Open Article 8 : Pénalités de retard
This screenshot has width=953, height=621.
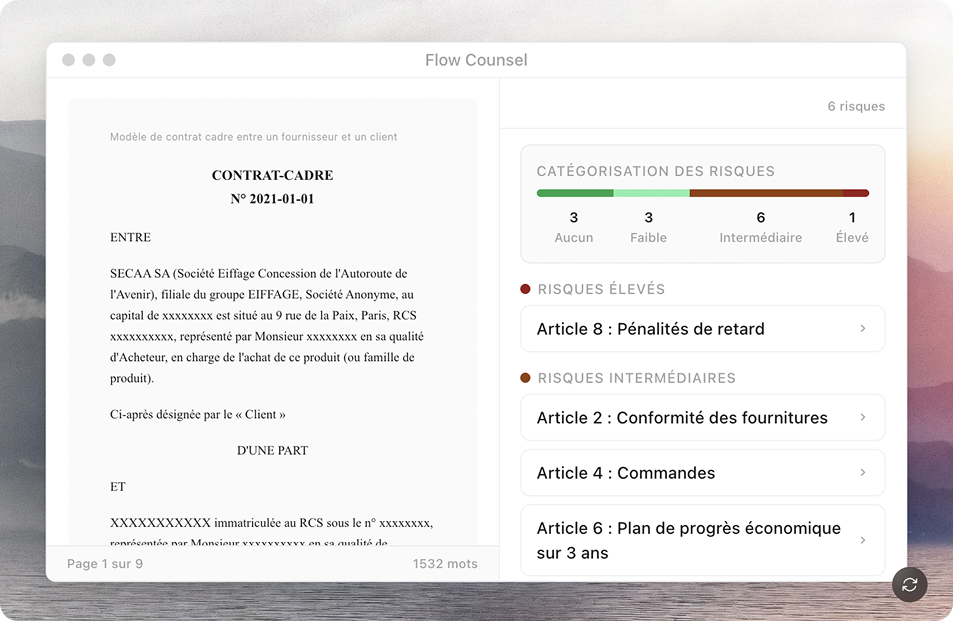703,329
